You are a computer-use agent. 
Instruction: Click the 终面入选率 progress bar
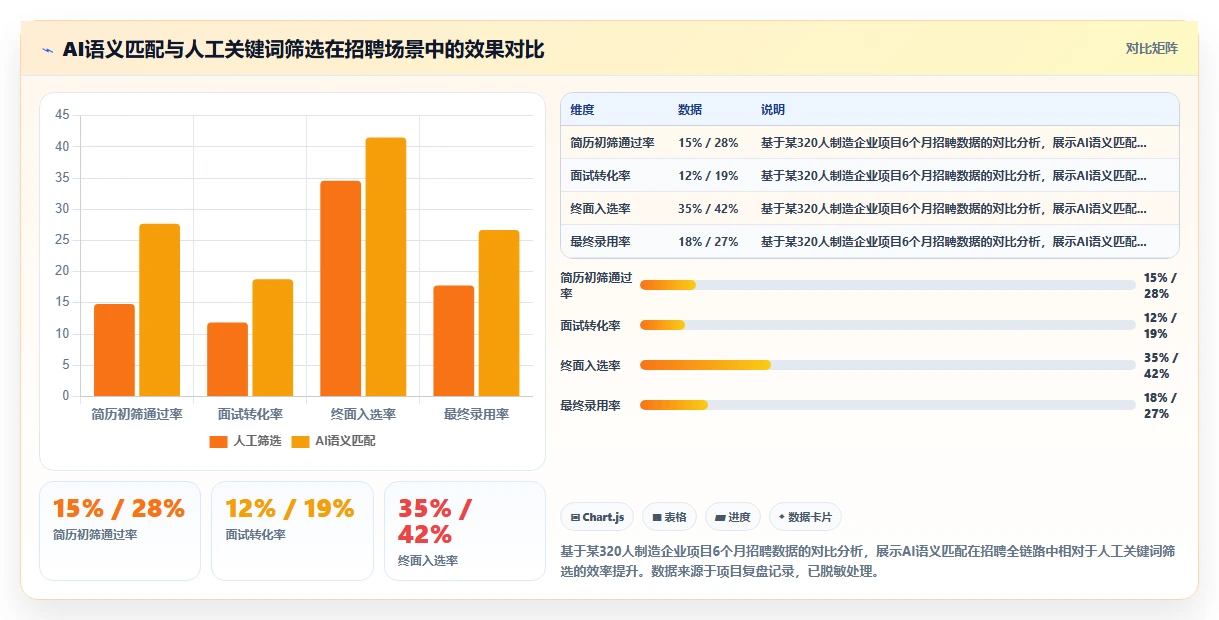click(x=888, y=365)
